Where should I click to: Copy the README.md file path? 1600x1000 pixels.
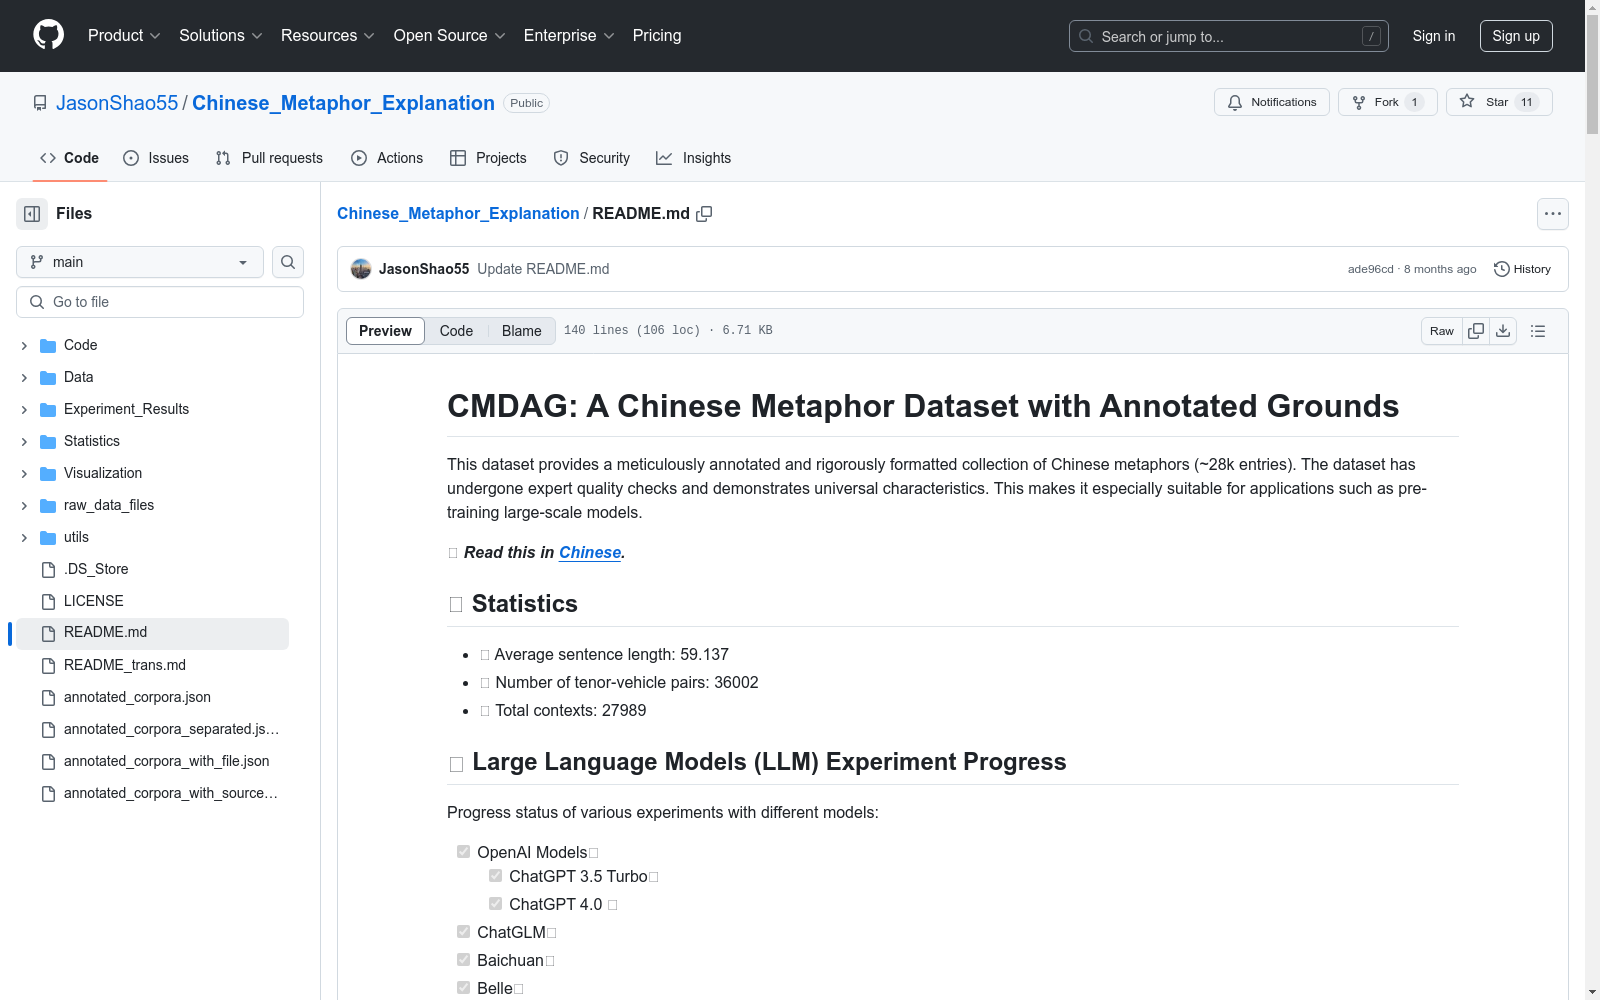click(704, 214)
